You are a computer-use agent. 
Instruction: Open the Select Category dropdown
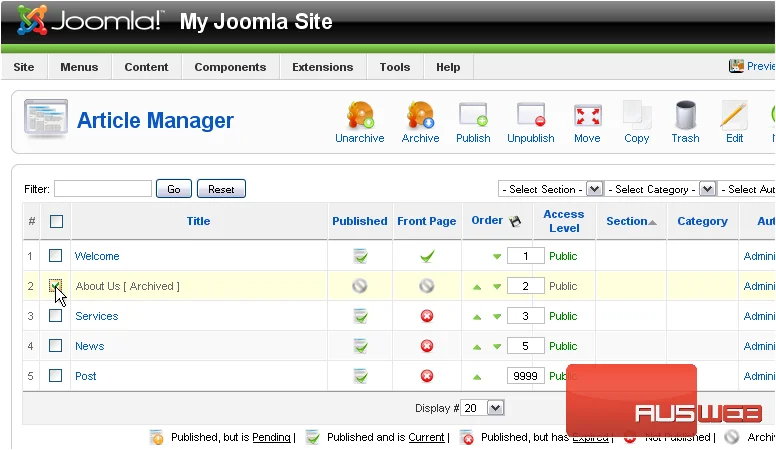(660, 189)
